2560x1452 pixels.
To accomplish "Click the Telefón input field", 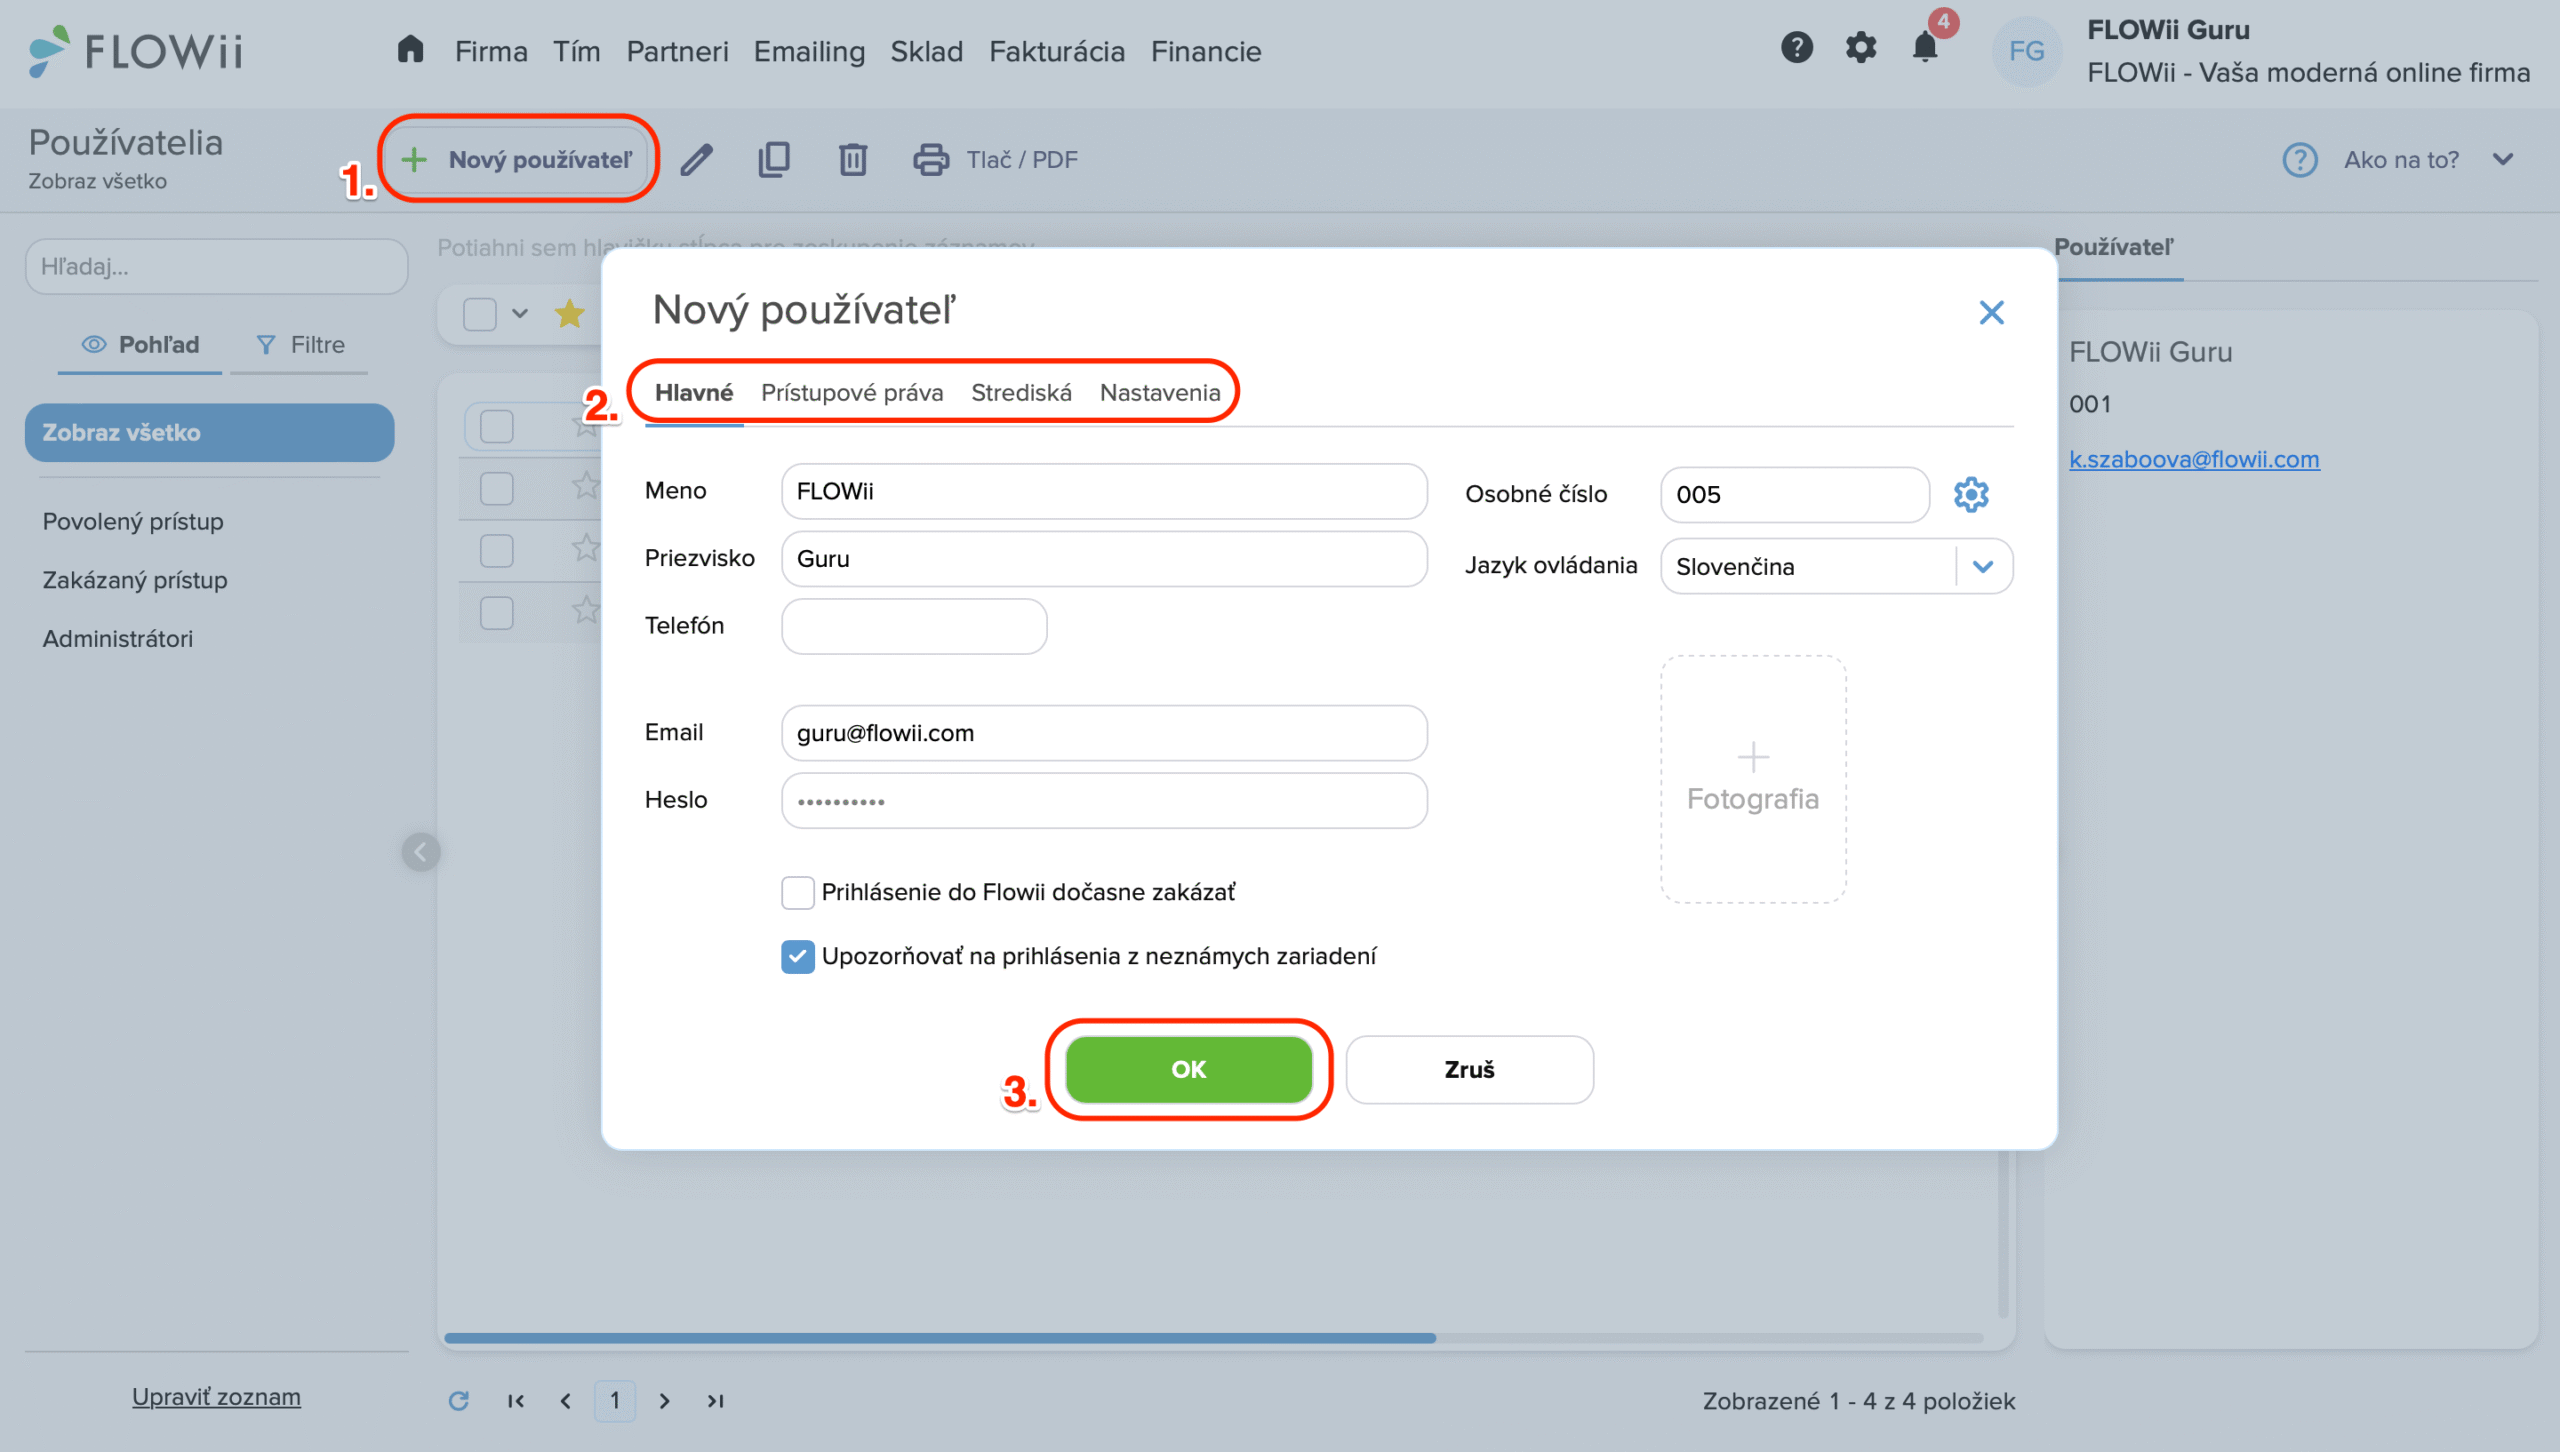I will [x=914, y=626].
